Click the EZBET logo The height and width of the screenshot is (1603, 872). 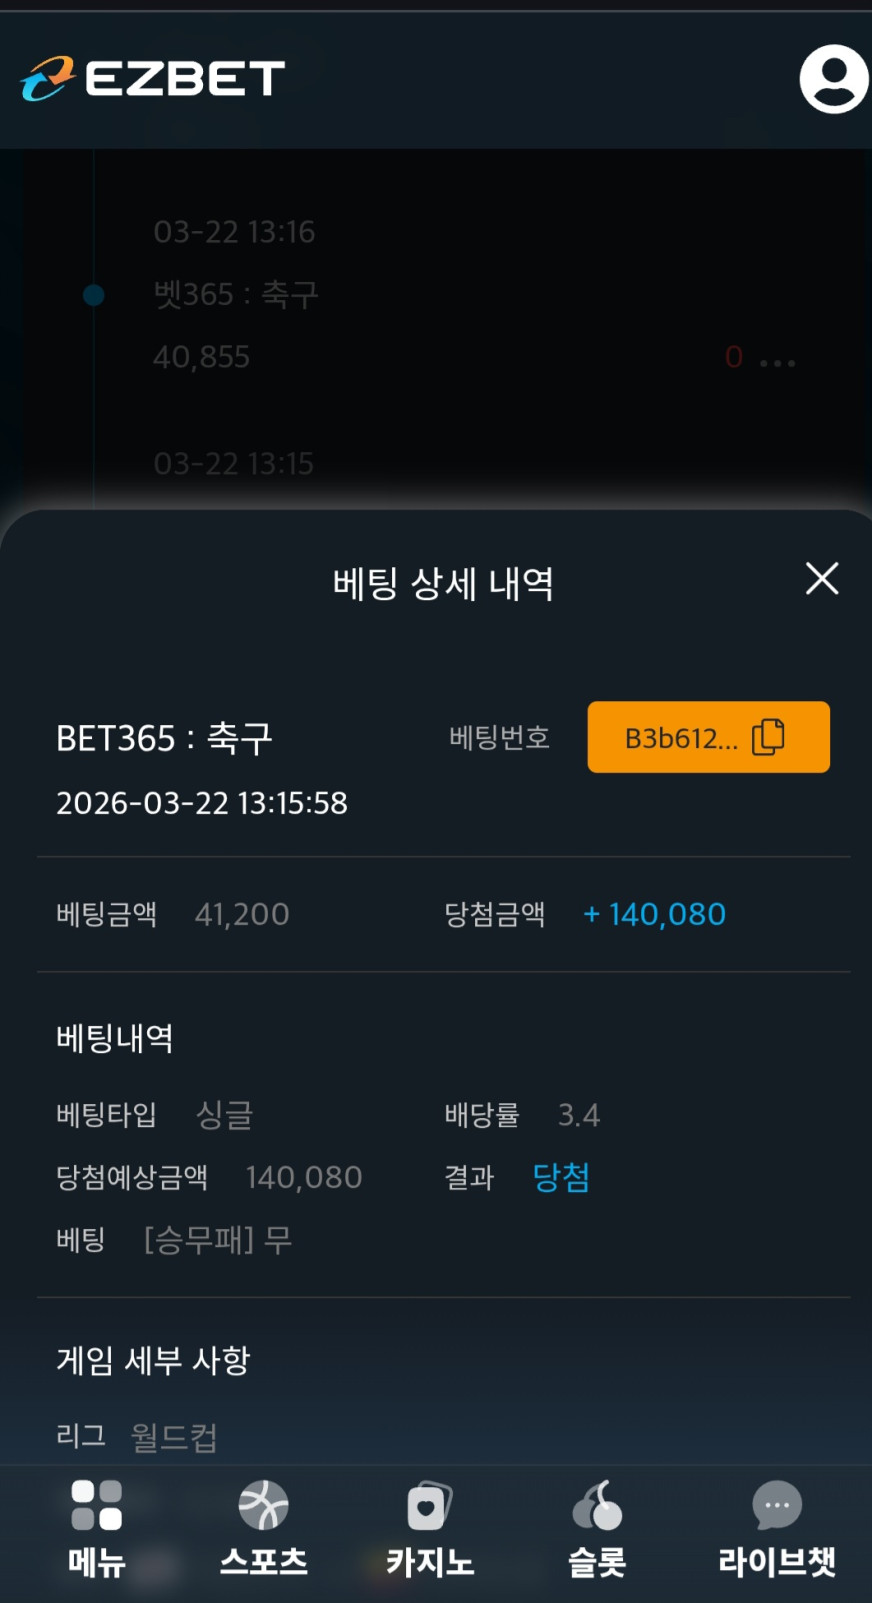(153, 79)
